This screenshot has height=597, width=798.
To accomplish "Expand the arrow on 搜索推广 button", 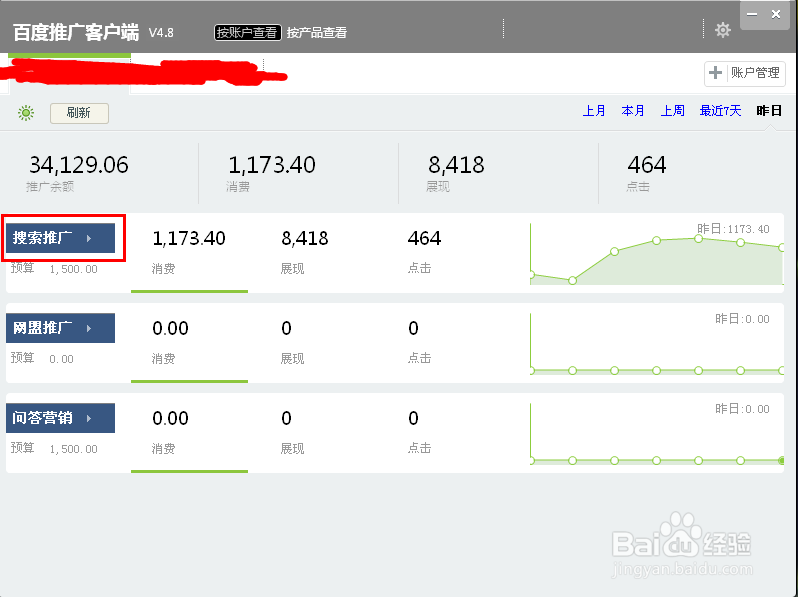I will click(x=89, y=238).
